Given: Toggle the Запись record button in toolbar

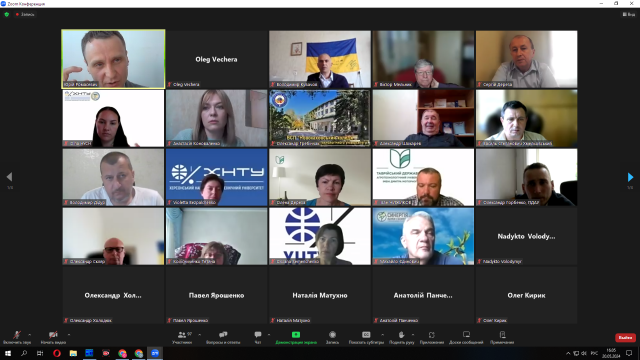Looking at the screenshot, I should 332,337.
